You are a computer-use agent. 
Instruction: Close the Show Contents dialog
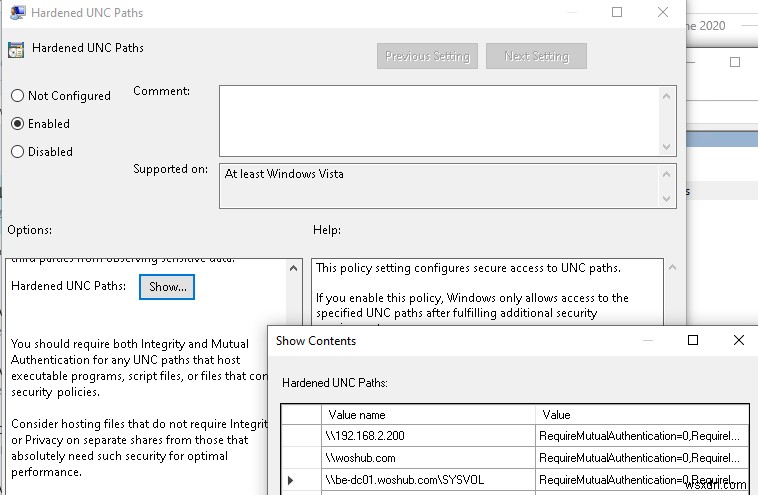739,340
